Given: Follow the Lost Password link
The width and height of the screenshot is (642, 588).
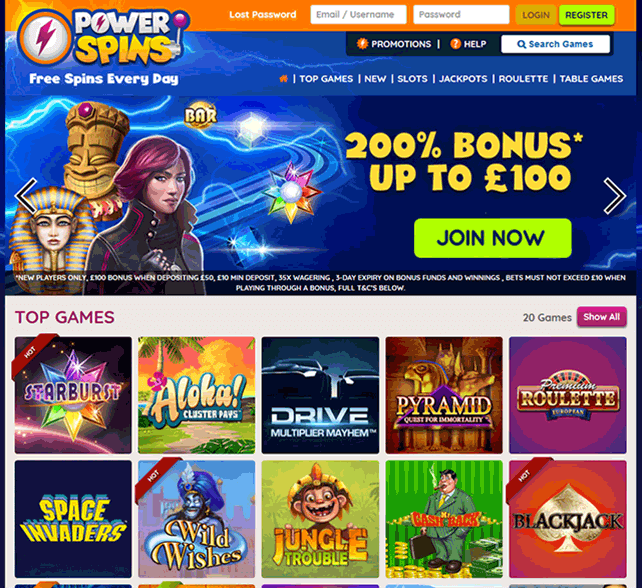Looking at the screenshot, I should coord(262,15).
